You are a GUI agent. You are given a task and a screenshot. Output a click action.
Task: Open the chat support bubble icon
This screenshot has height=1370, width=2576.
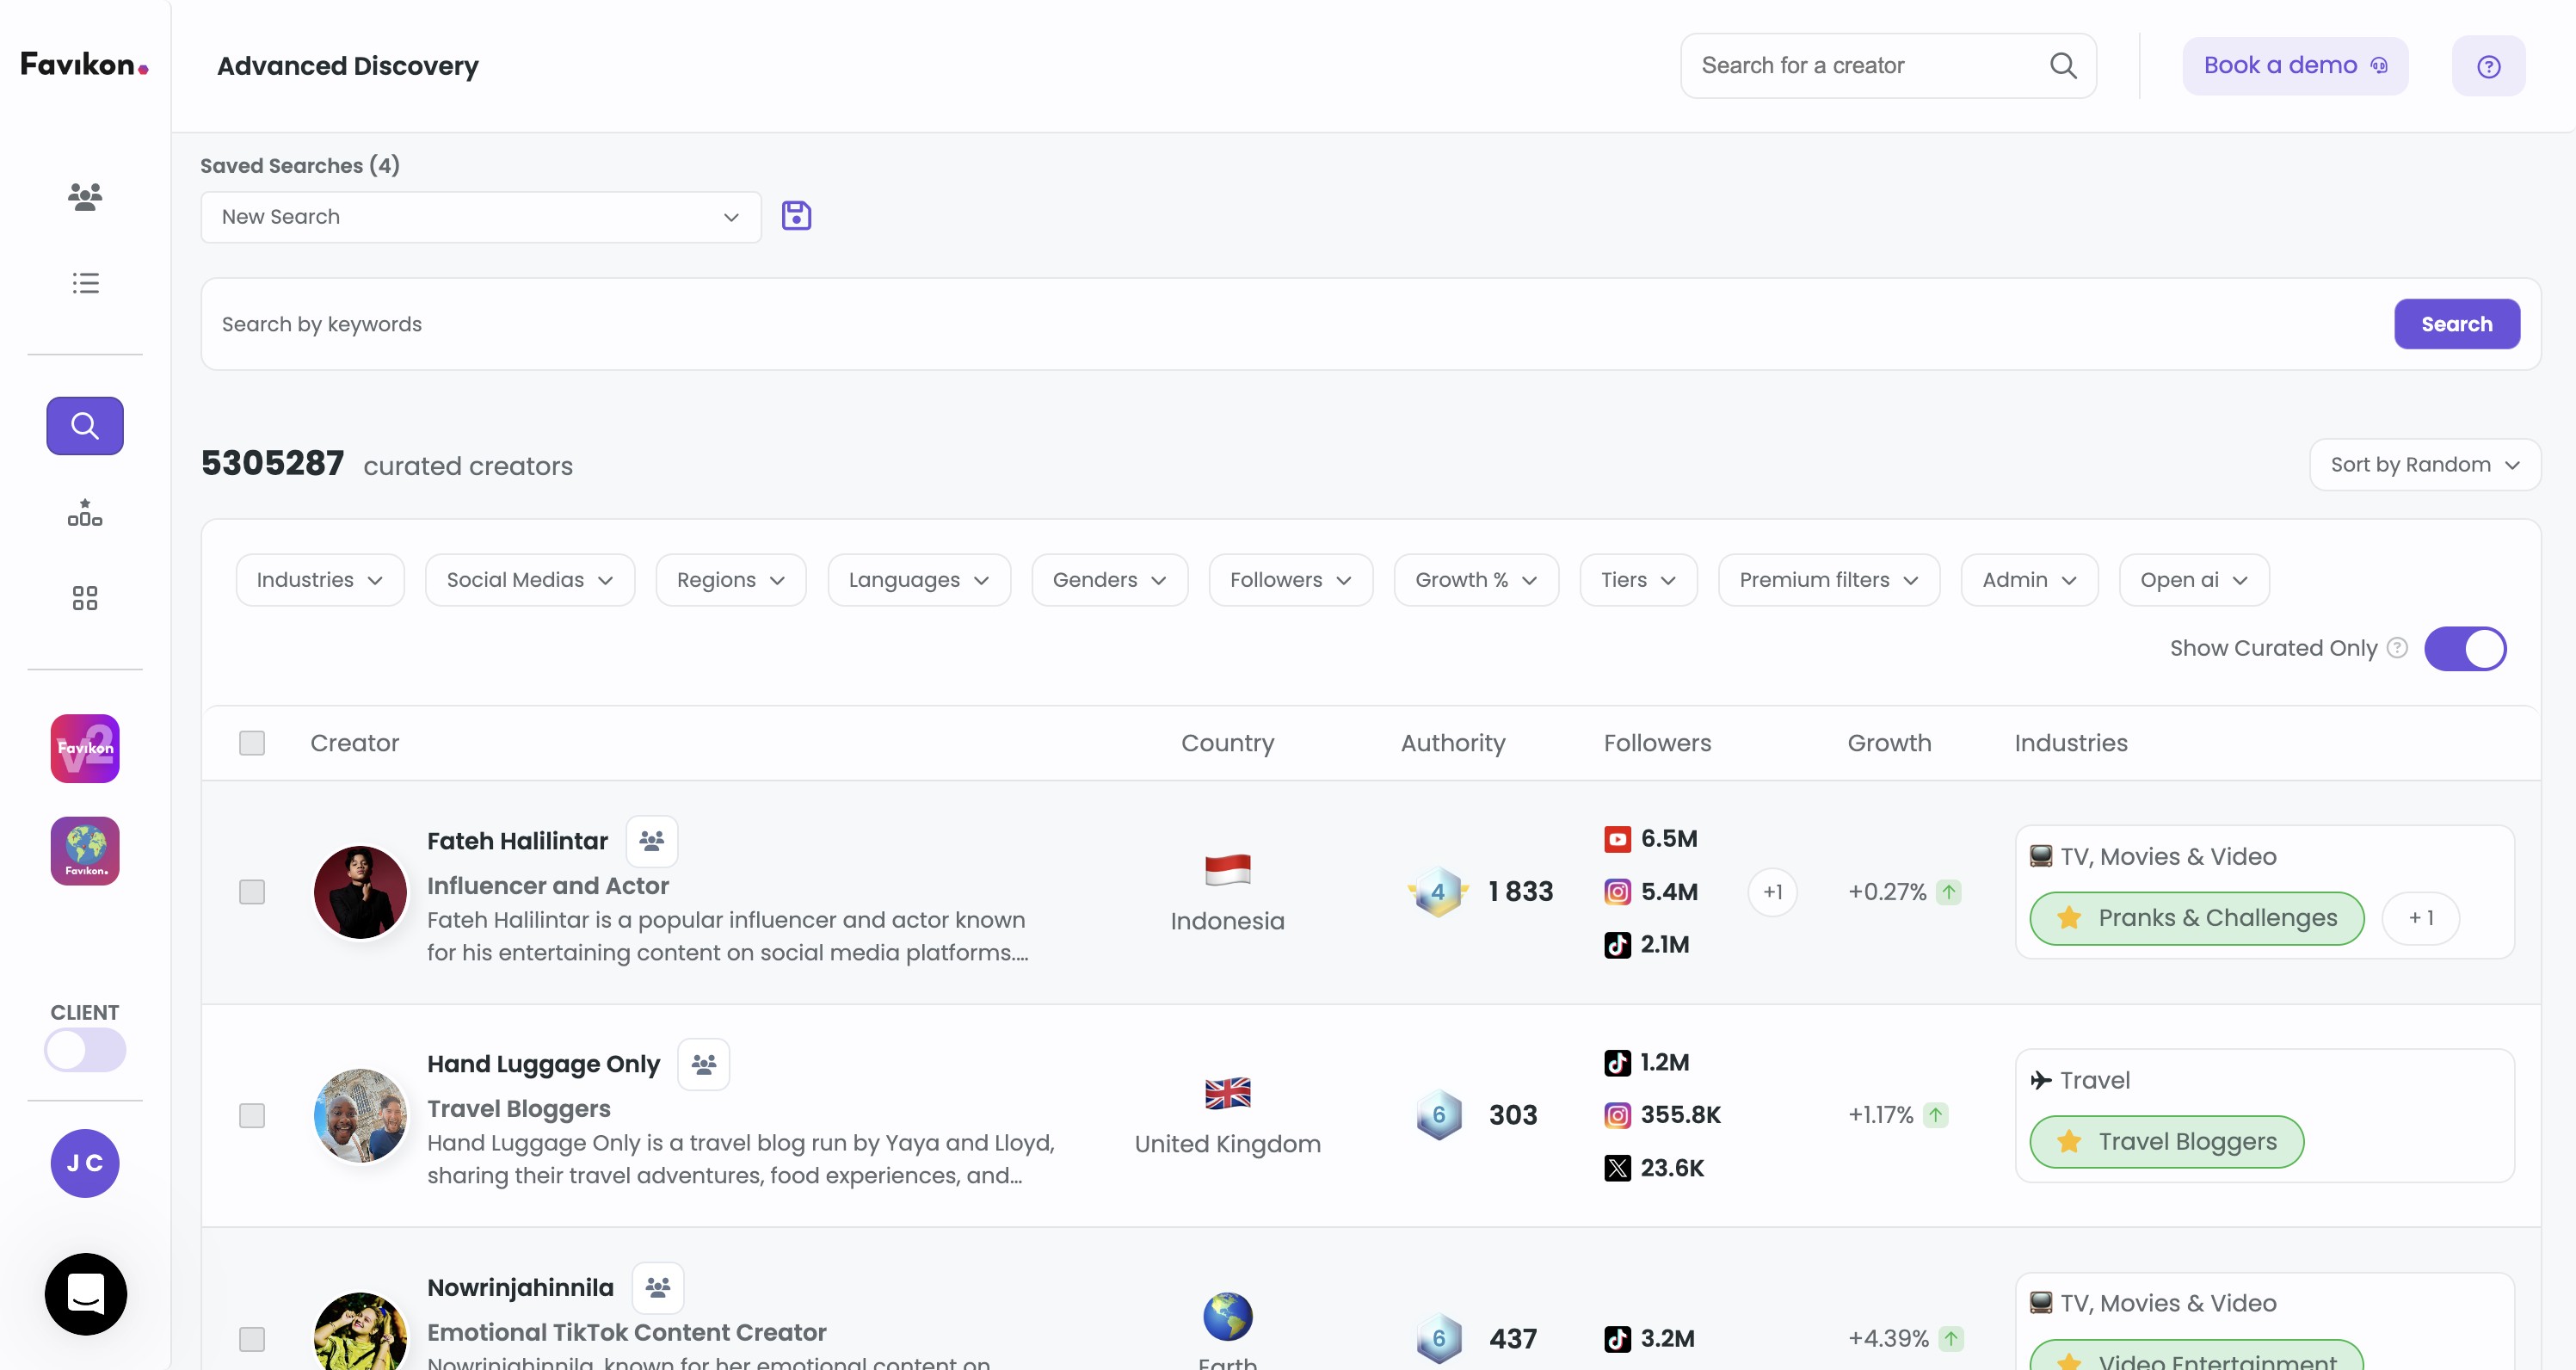point(86,1293)
